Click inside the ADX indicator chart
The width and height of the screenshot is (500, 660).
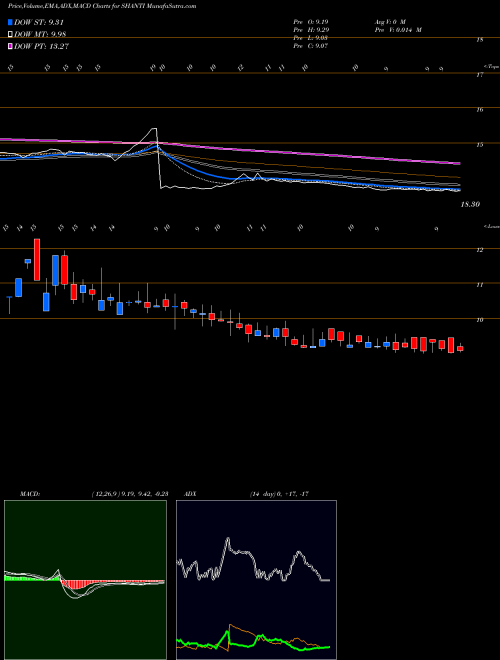pos(256,580)
